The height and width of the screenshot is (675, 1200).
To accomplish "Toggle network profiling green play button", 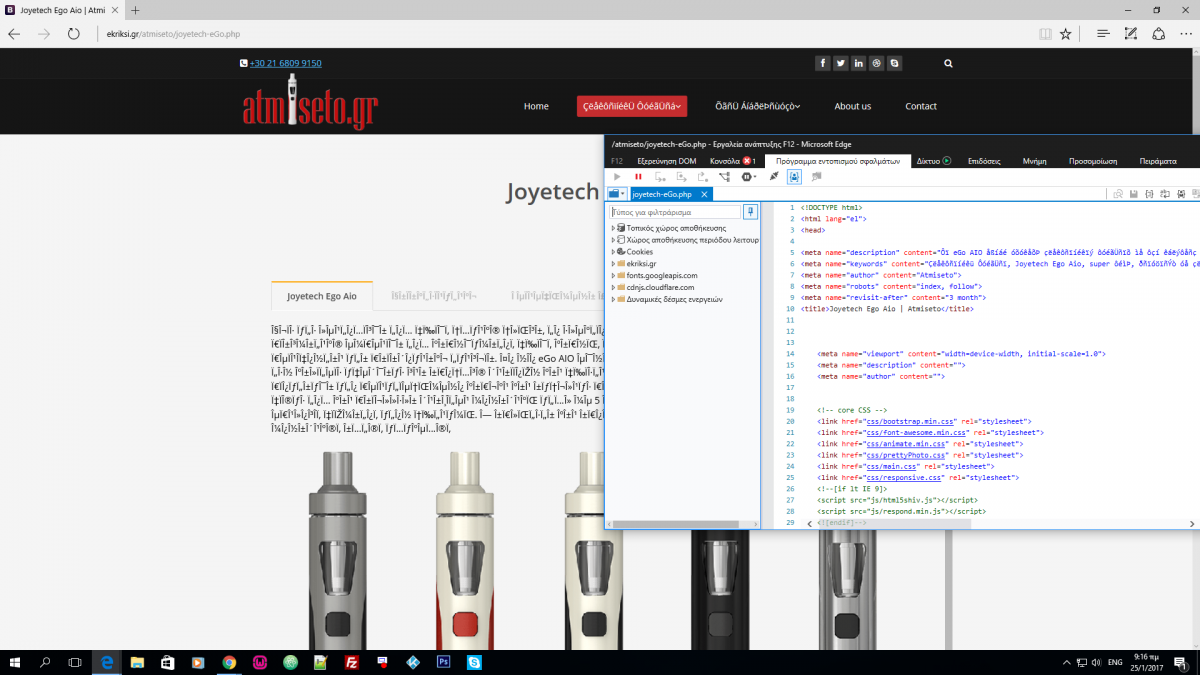I will pyautogui.click(x=946, y=160).
